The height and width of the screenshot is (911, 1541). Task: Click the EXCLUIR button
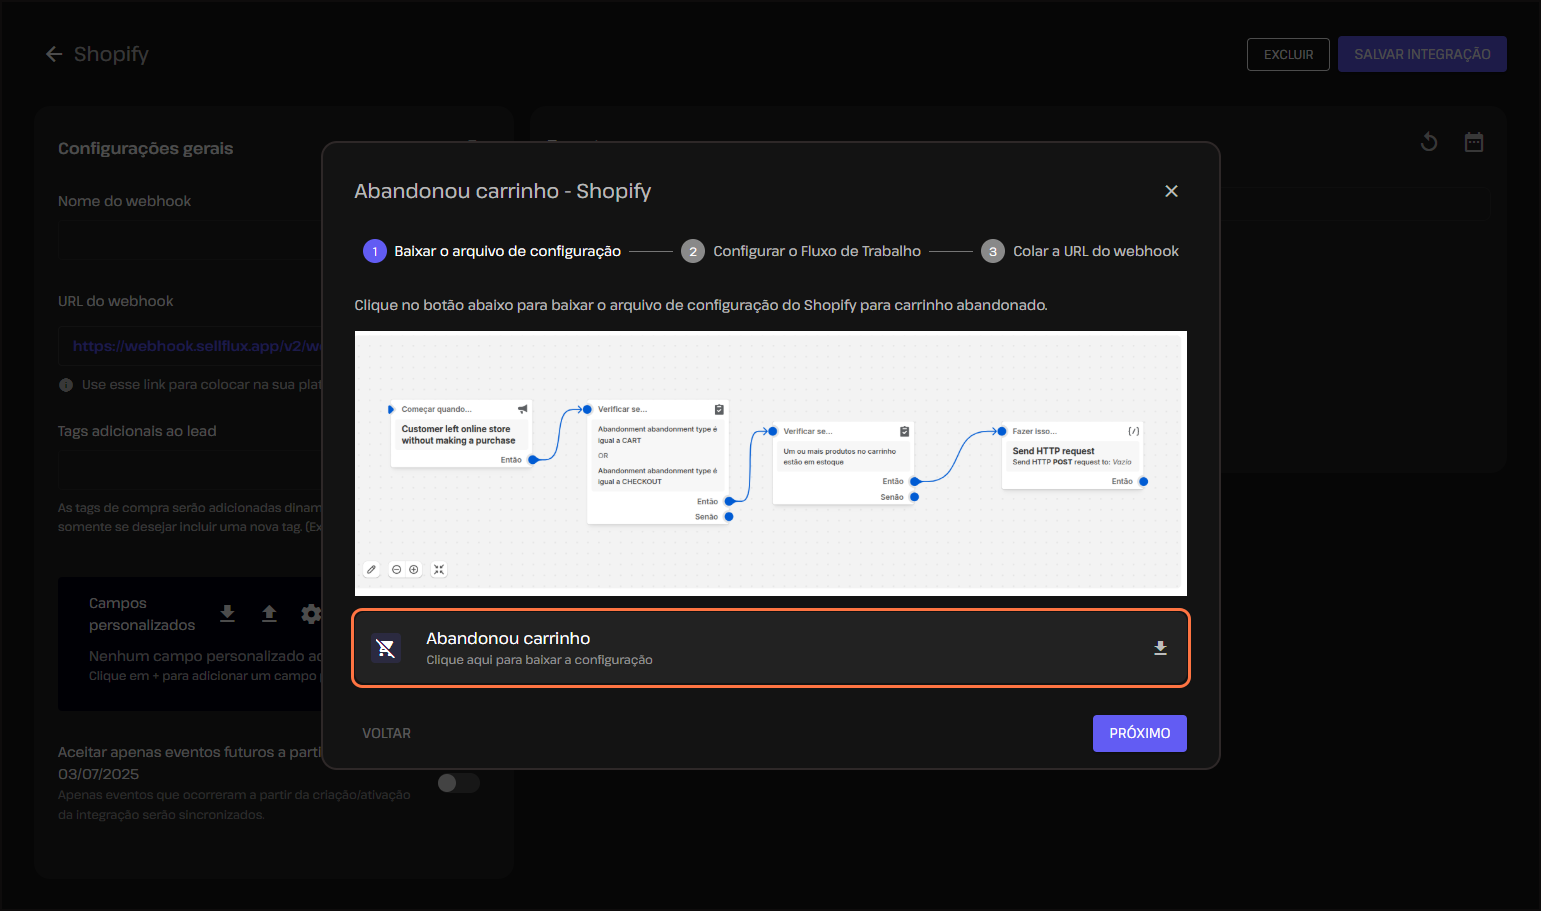[x=1288, y=54]
